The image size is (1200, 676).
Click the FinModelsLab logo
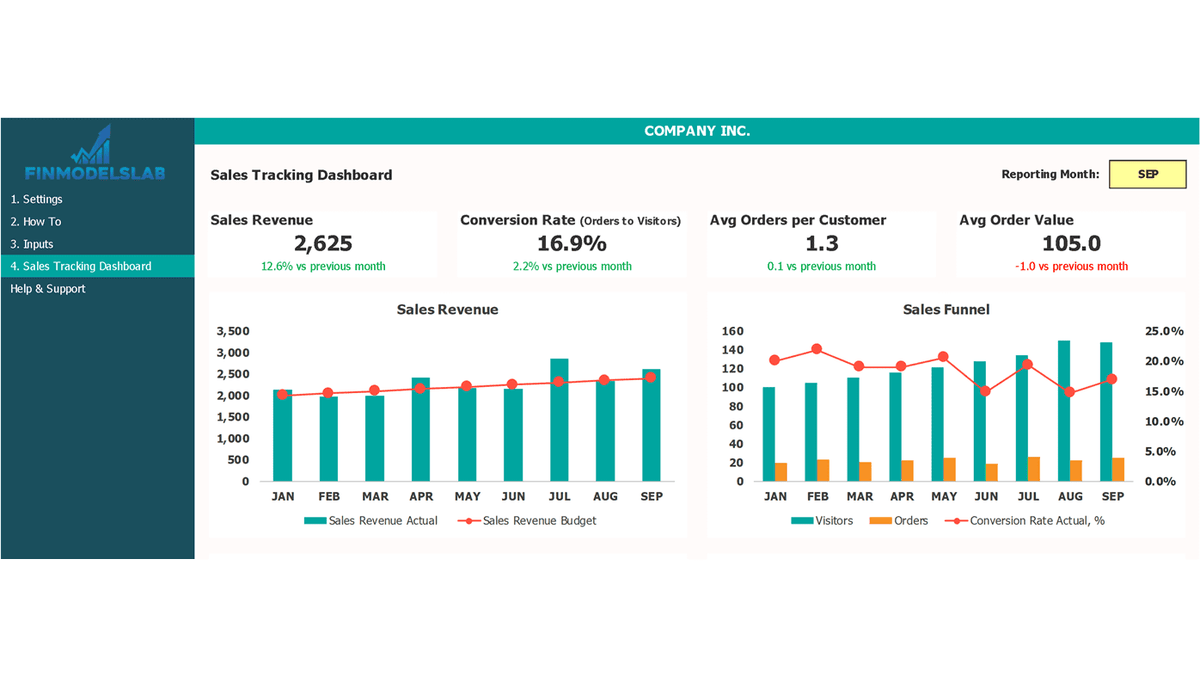point(97,154)
